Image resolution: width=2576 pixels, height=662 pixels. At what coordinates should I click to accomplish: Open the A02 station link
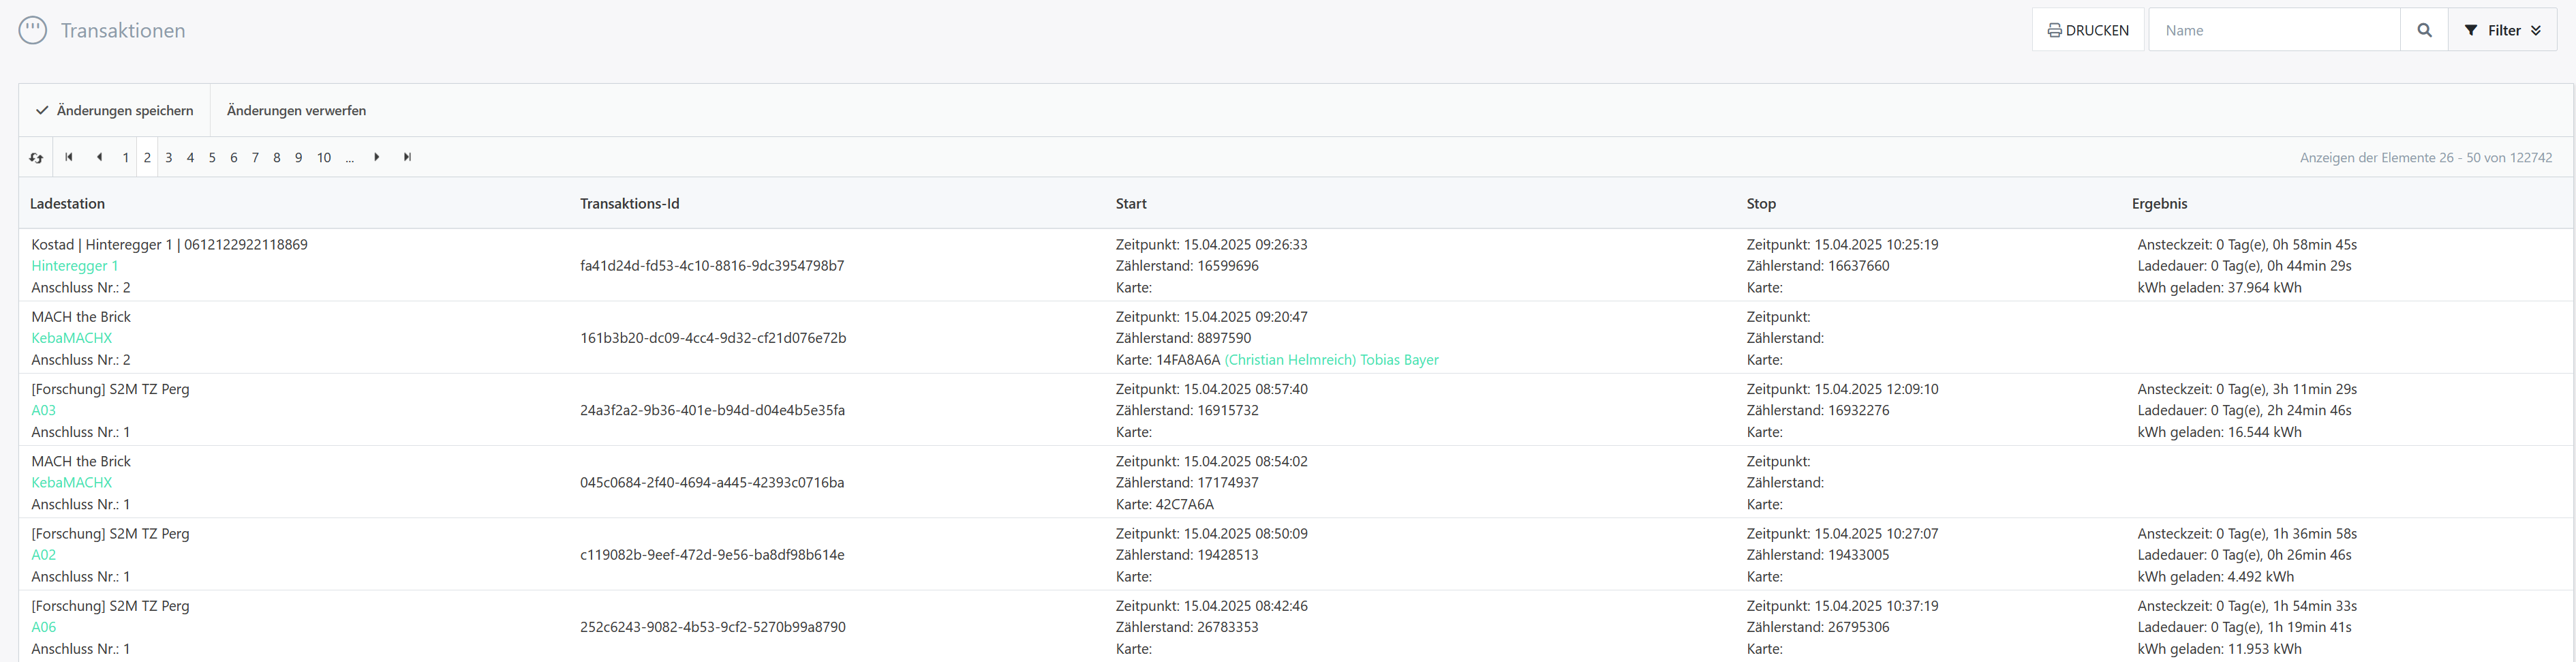coord(44,554)
